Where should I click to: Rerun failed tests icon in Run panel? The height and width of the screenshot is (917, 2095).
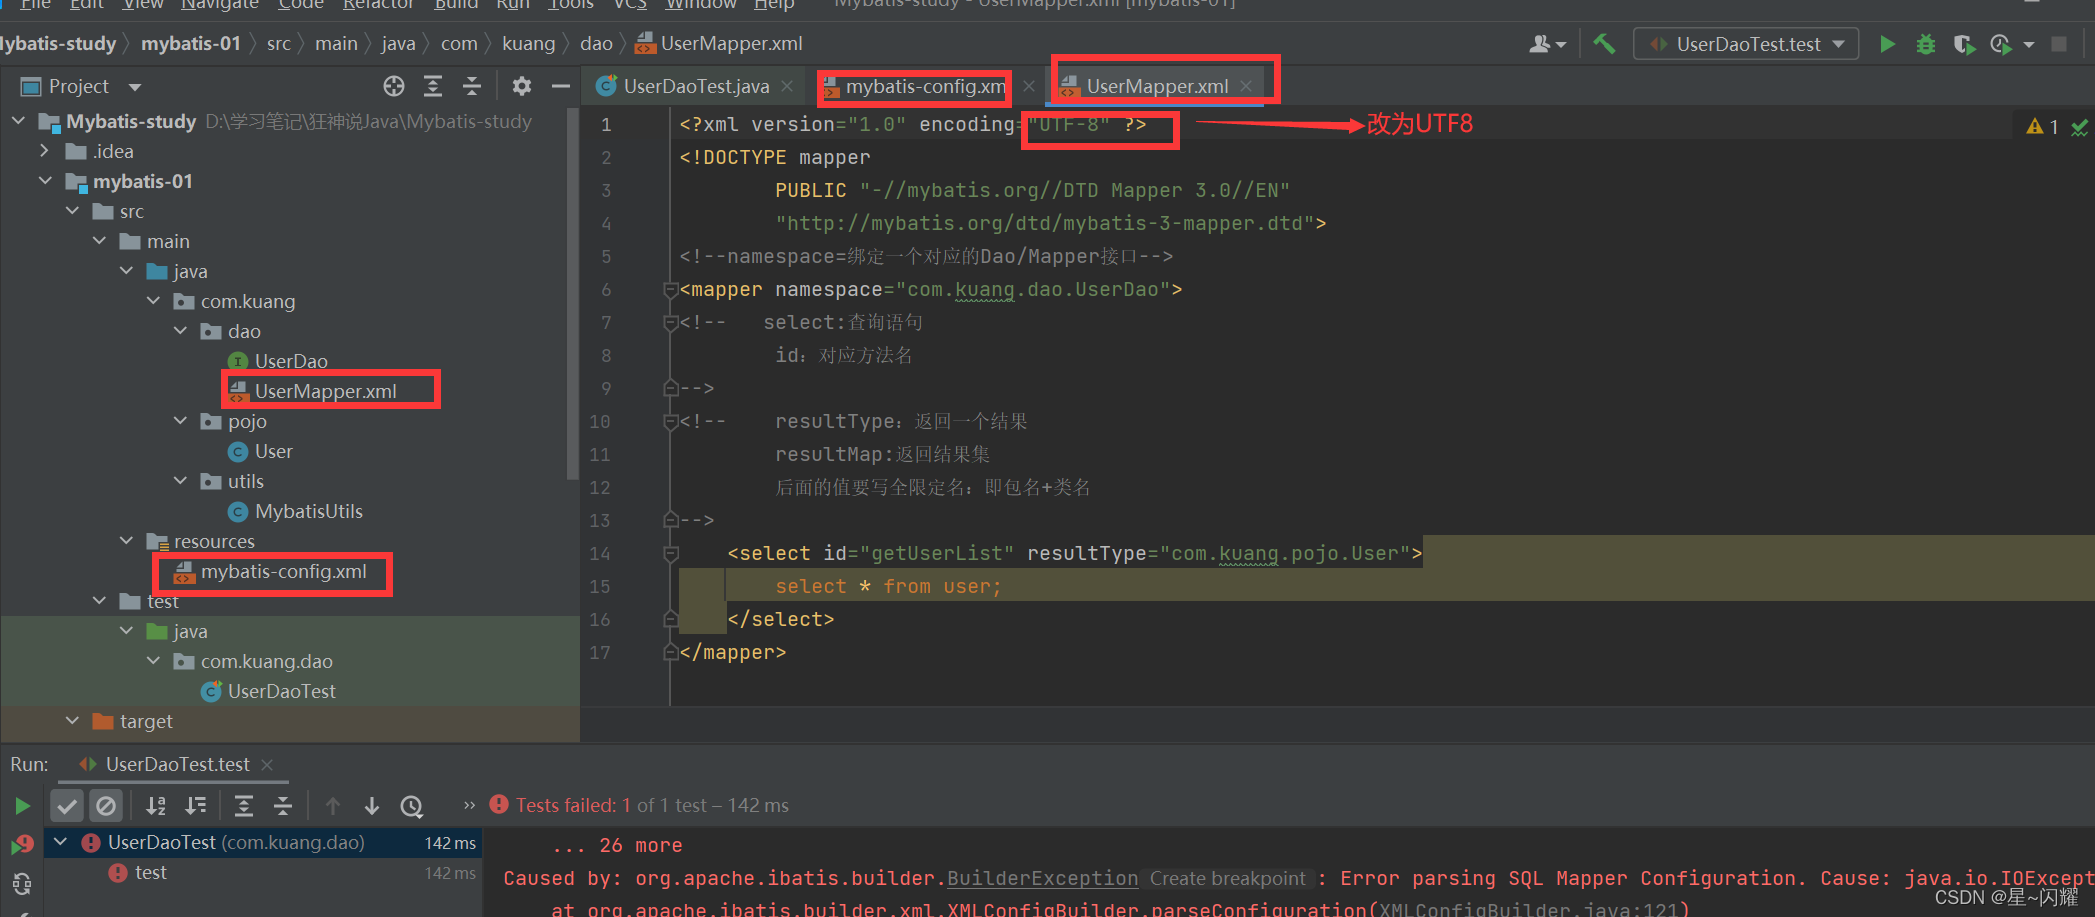pyautogui.click(x=22, y=845)
